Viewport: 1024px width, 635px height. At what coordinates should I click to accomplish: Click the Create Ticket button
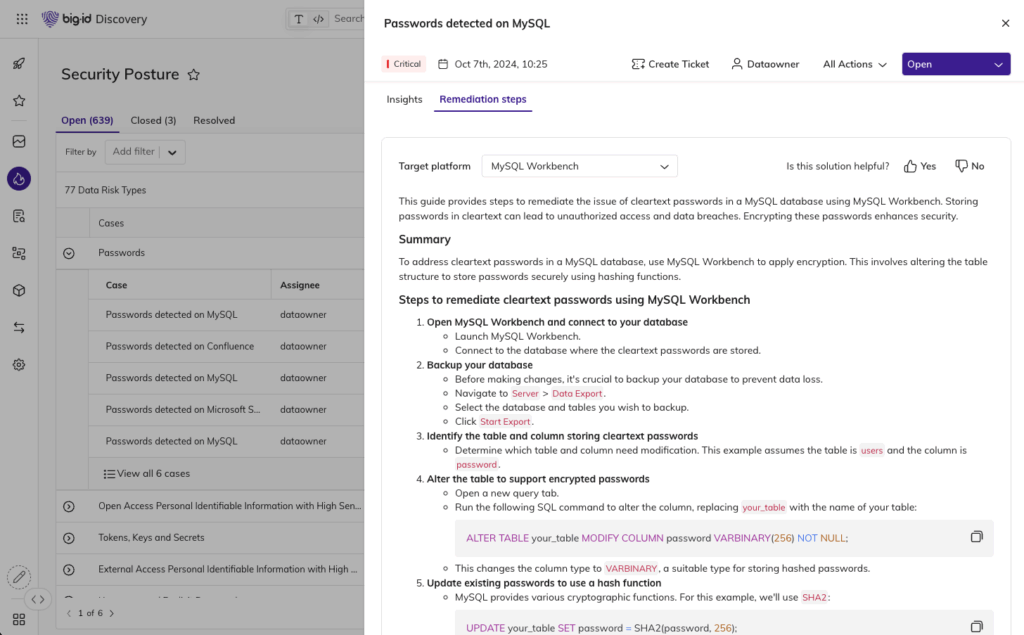(670, 64)
